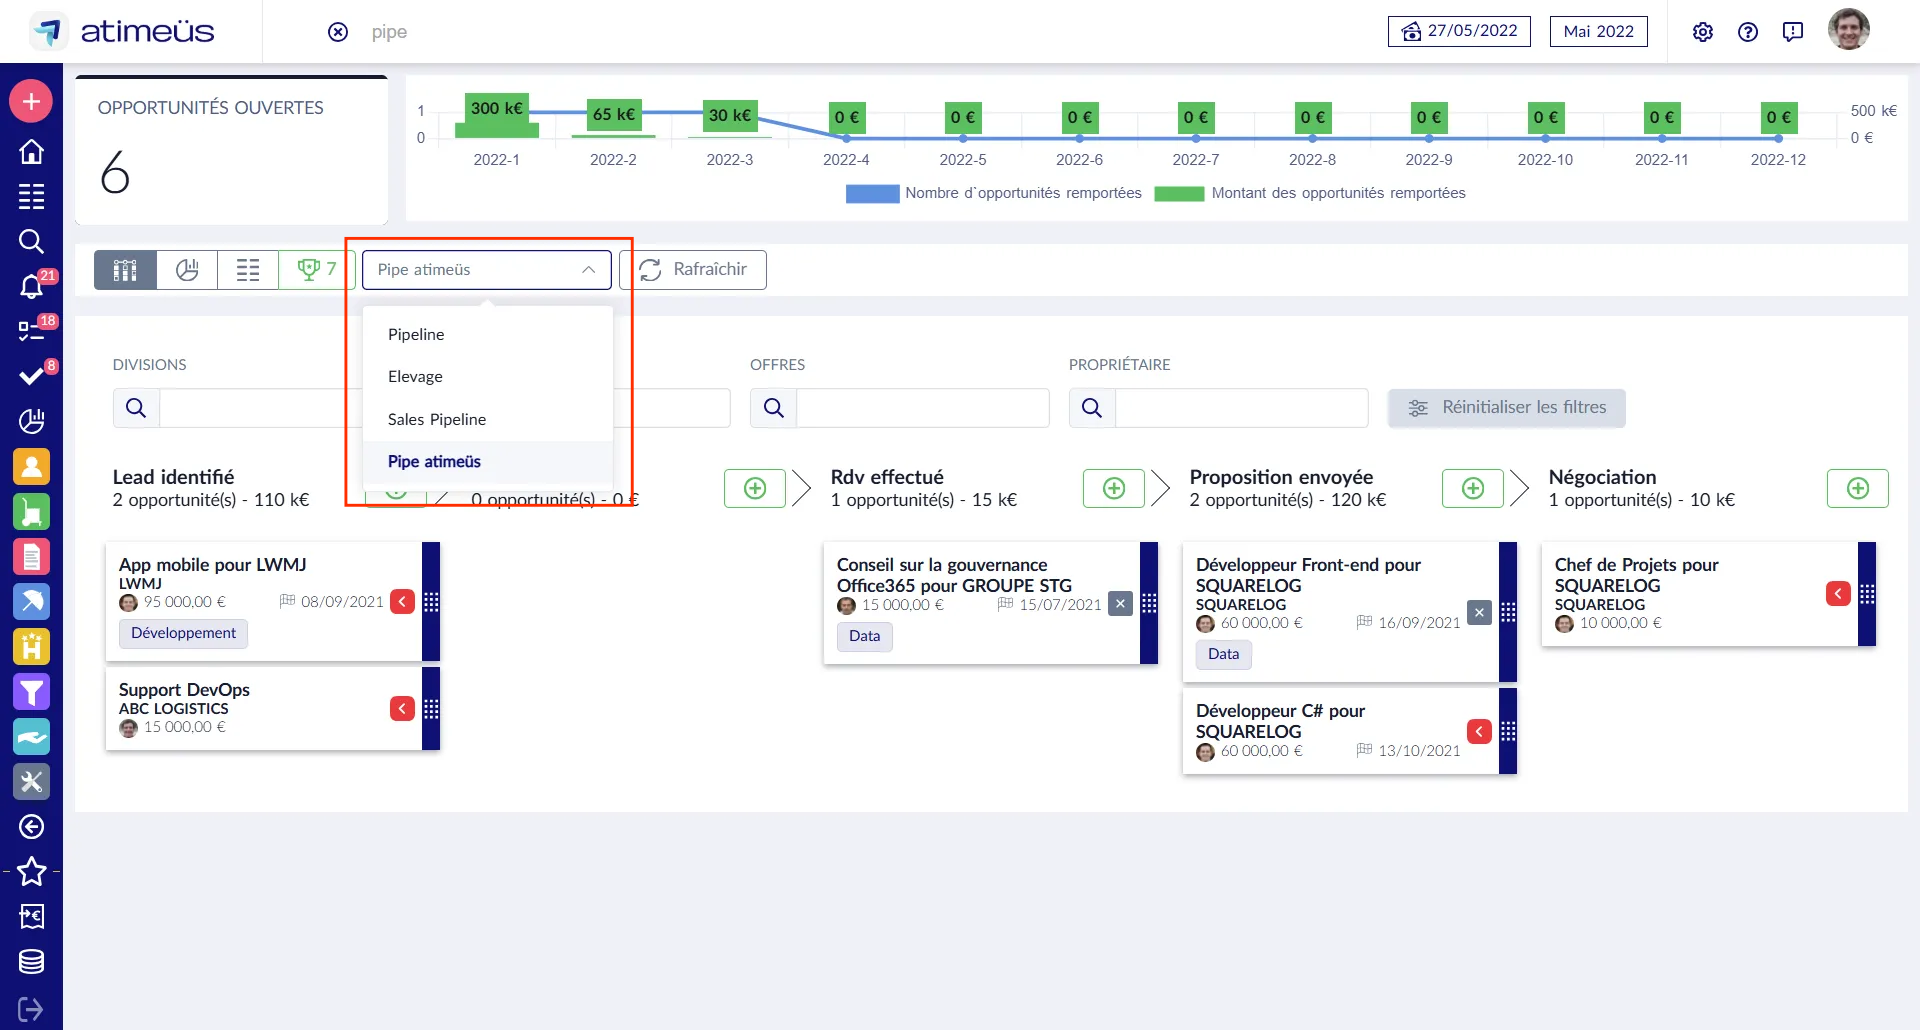Select Sales Pipeline from the dropdown
1920x1030 pixels.
487,419
